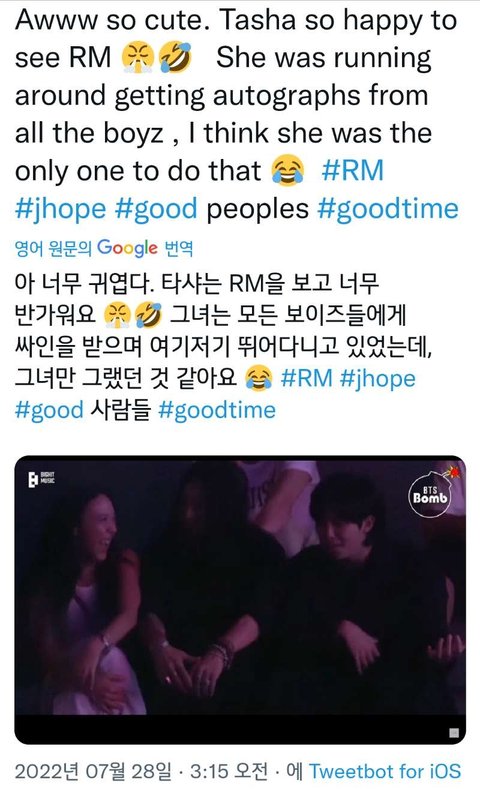Viewport: 480px width, 789px height.
Task: Click the colorful Google logo
Action: click(x=127, y=248)
